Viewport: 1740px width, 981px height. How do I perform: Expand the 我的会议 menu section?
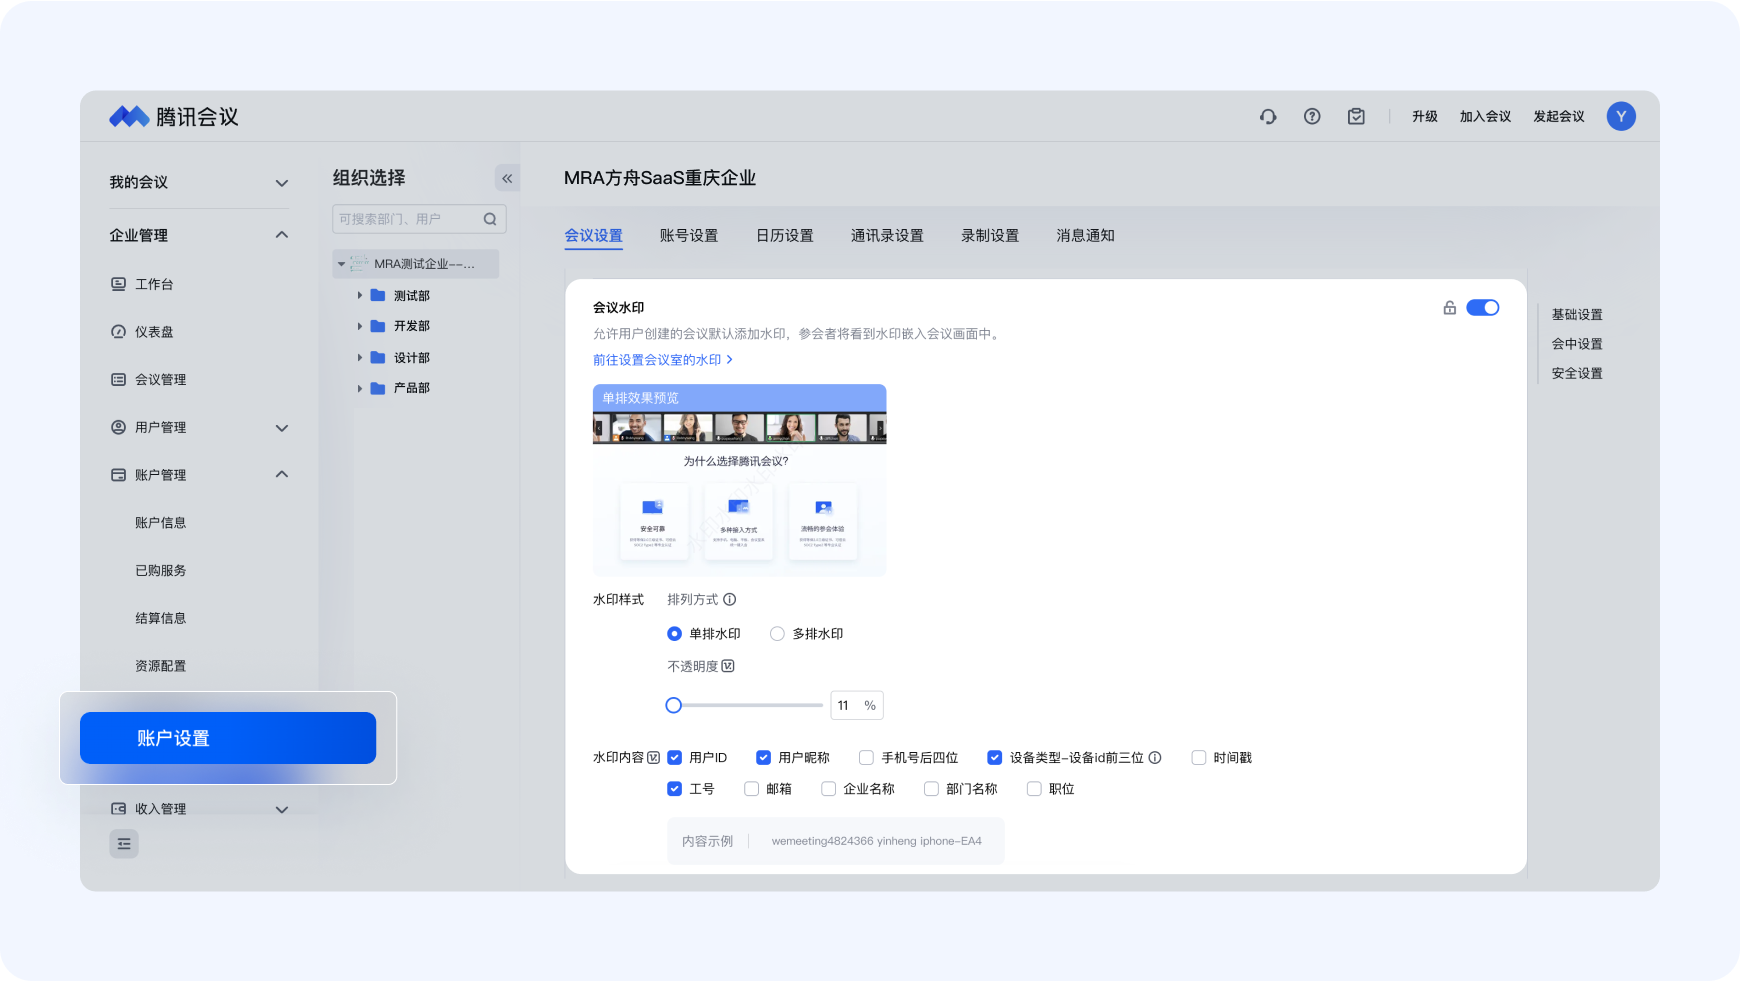[x=282, y=183]
